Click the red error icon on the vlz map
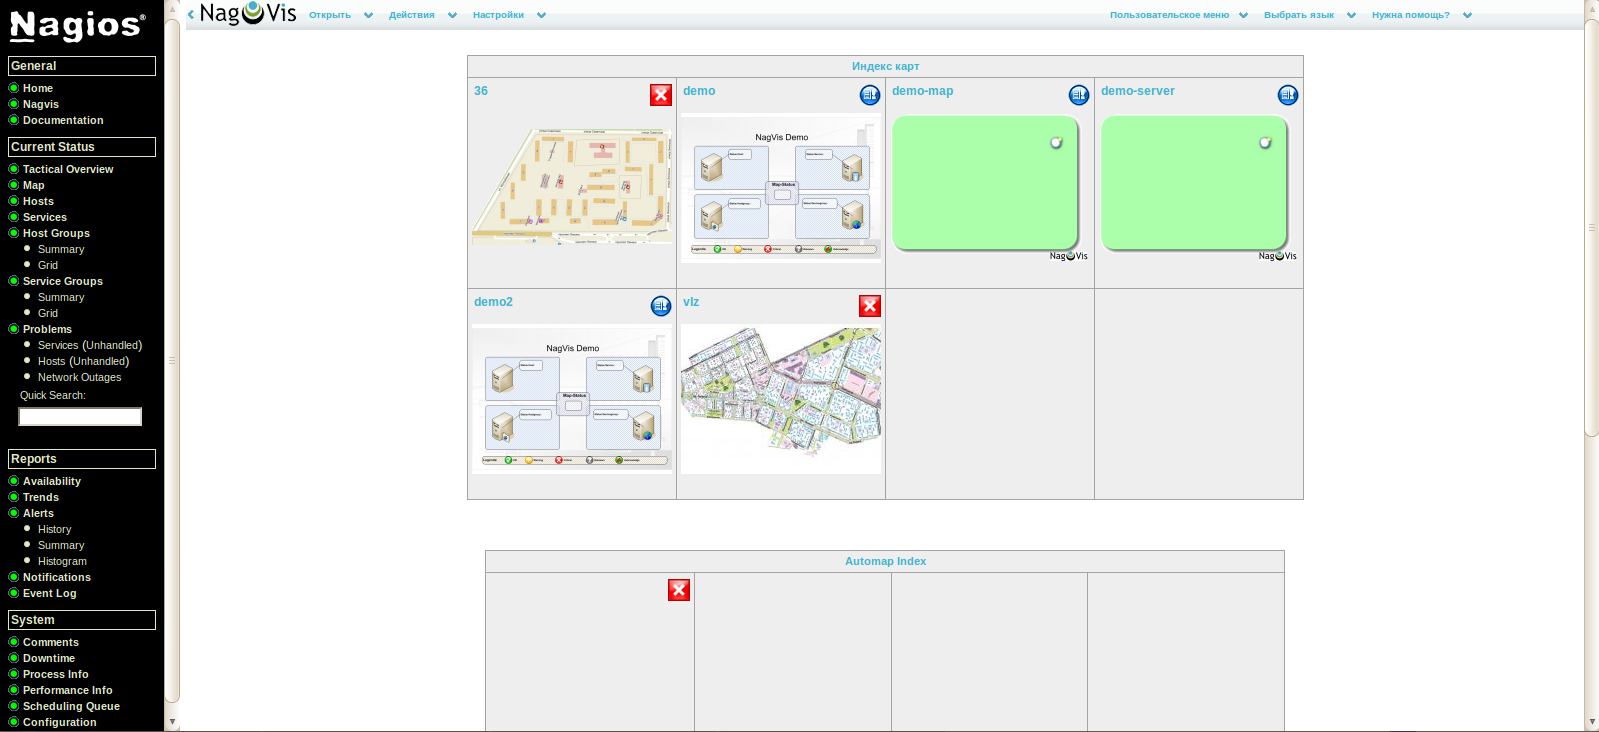 coord(870,306)
